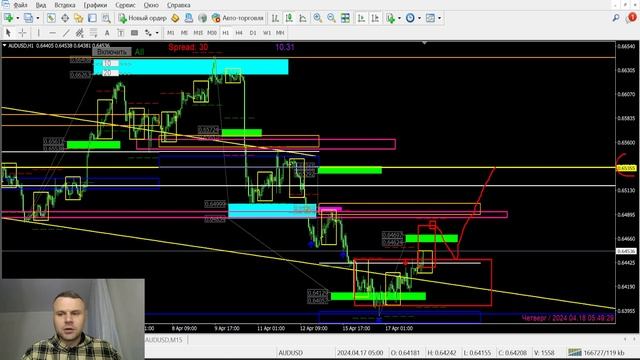Open the Profiles icon in toolbar
The width and height of the screenshot is (640, 360).
click(x=28, y=18)
